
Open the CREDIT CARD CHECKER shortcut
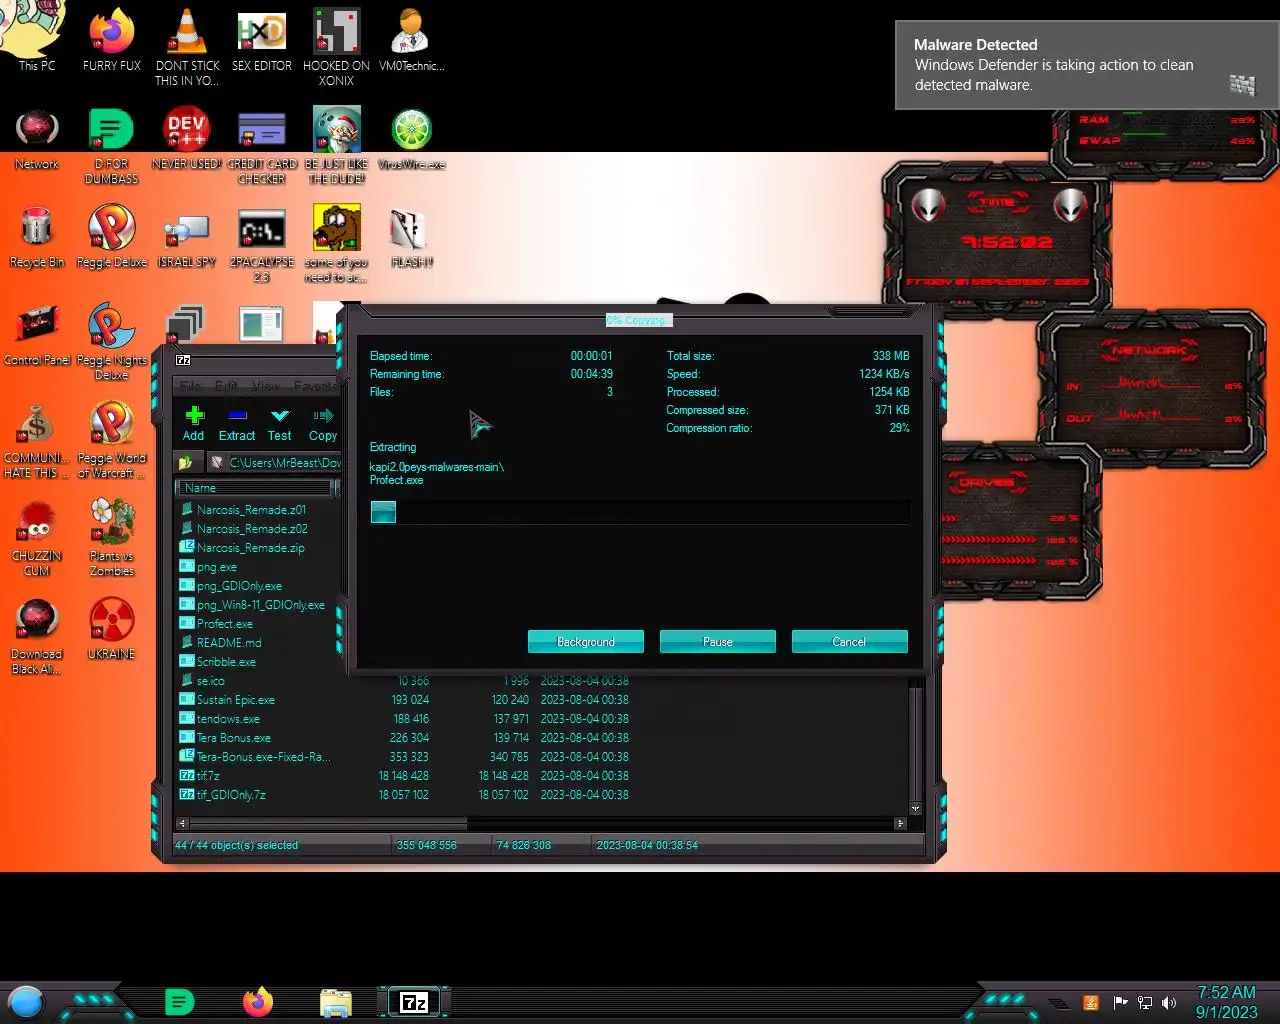coord(262,145)
